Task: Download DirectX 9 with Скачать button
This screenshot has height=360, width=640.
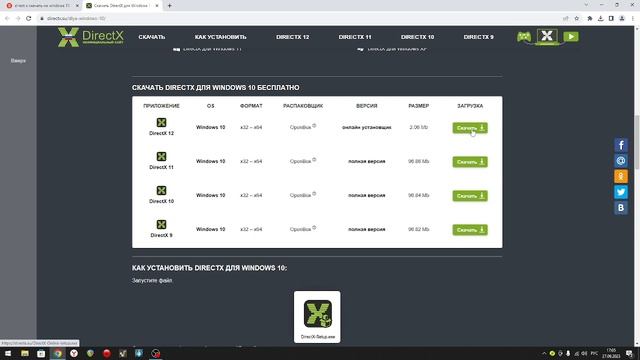Action: coord(470,229)
